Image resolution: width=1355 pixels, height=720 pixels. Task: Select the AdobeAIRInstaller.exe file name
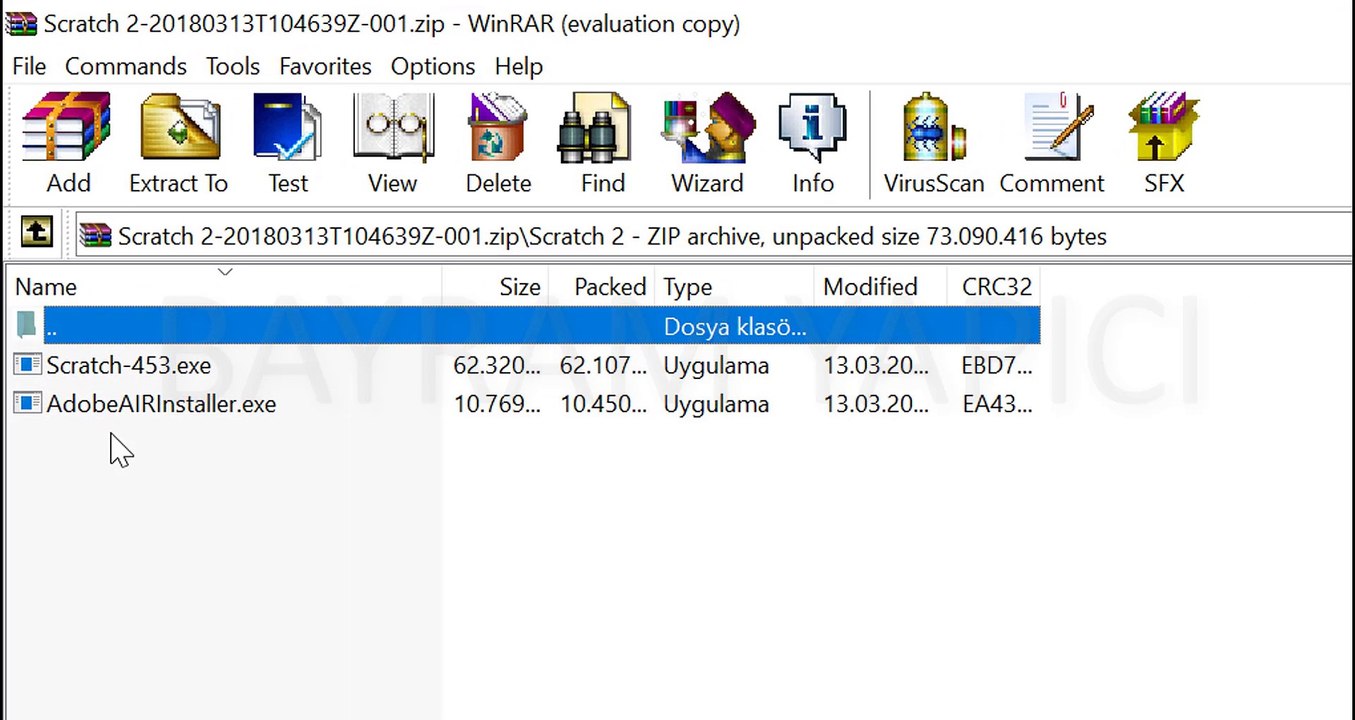click(x=161, y=404)
